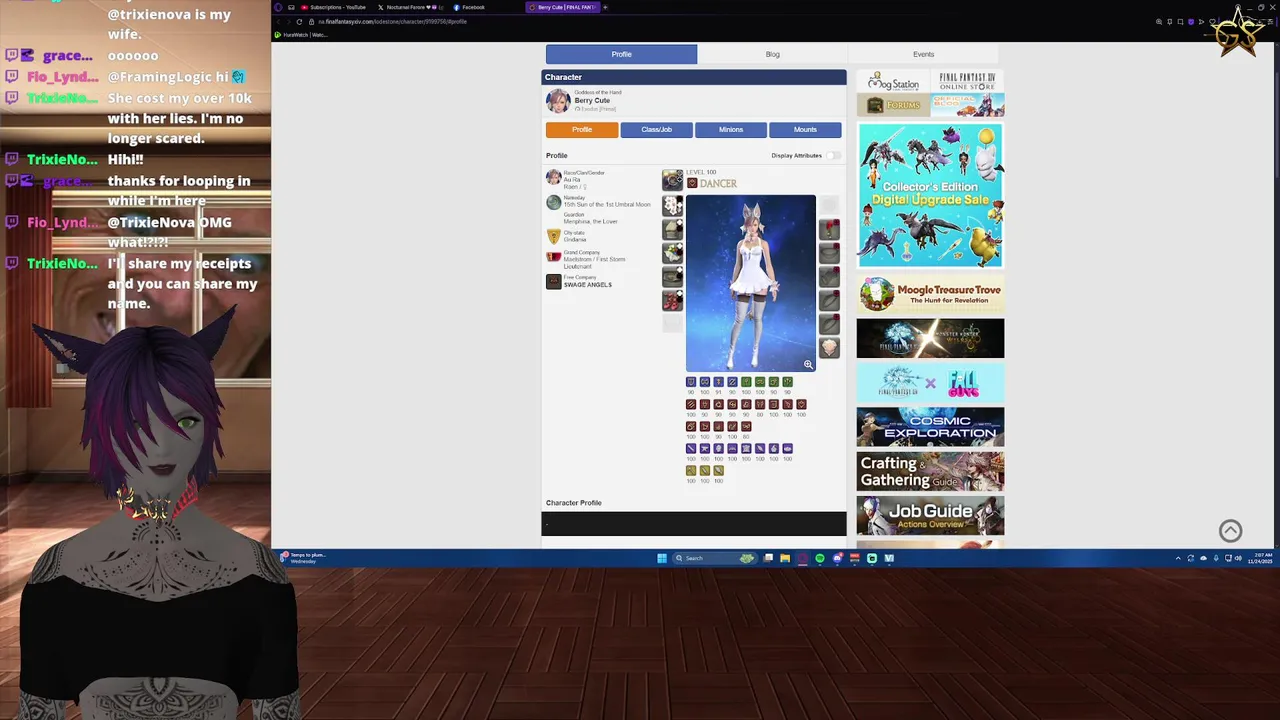
Task: Select the blue Profile tab
Action: point(621,54)
